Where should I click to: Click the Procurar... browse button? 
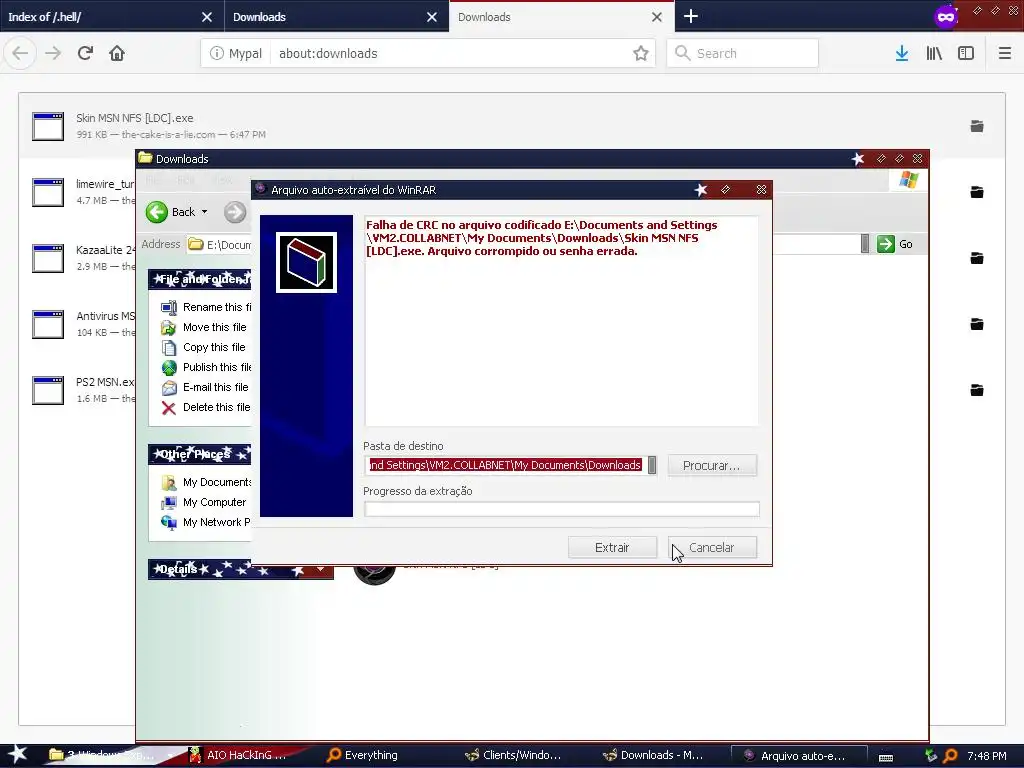[712, 466]
